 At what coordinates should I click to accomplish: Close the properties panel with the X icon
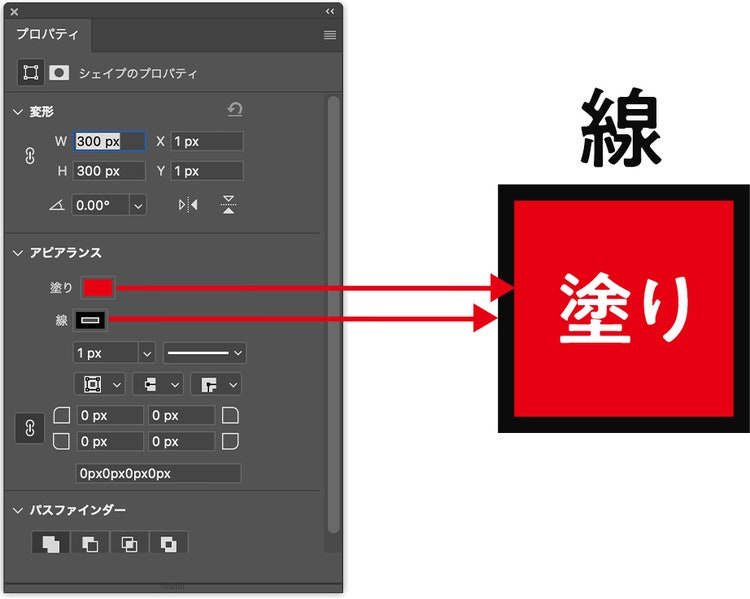[14, 11]
